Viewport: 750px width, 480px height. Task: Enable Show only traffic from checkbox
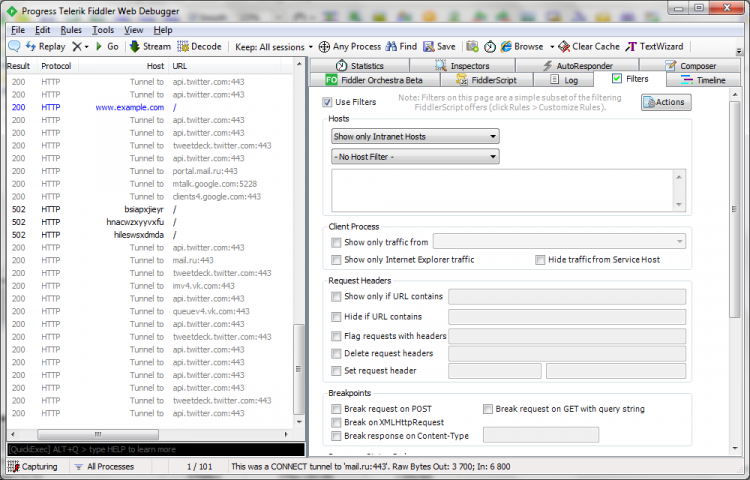tap(336, 242)
